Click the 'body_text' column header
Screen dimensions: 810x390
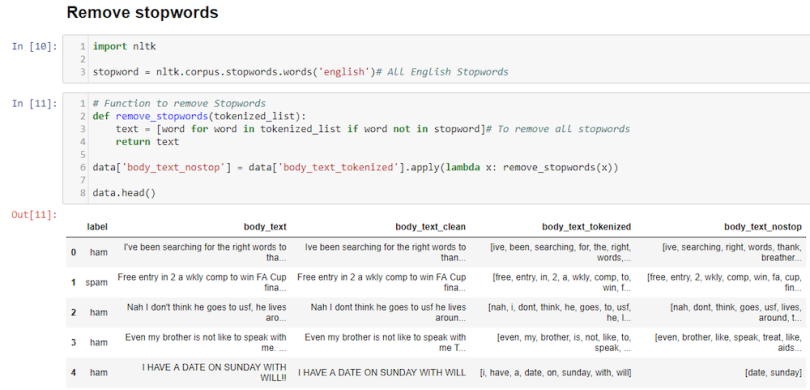pos(265,226)
